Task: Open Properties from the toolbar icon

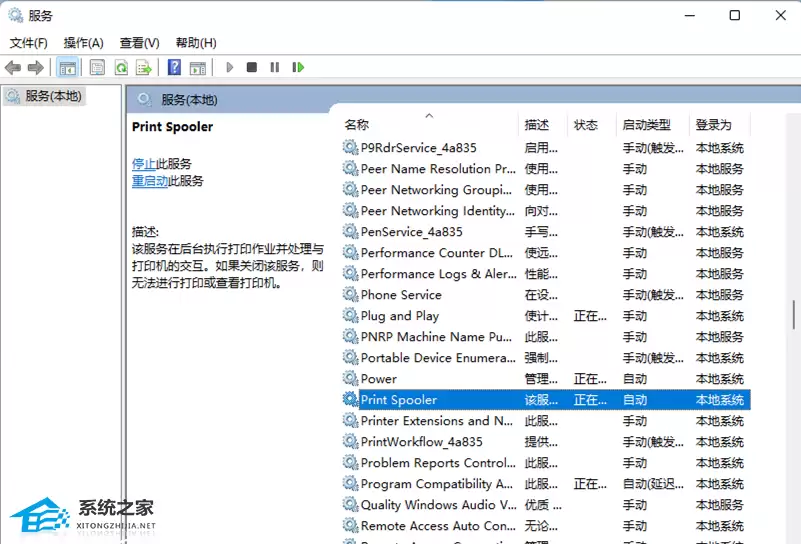Action: coord(97,67)
